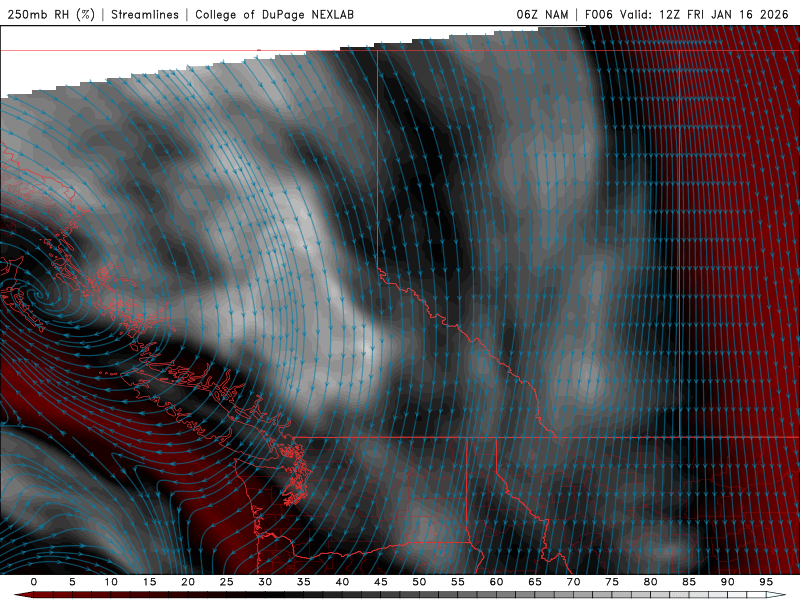Image resolution: width=800 pixels, height=600 pixels.
Task: Click the colorbar scale label "85"
Action: [x=689, y=582]
